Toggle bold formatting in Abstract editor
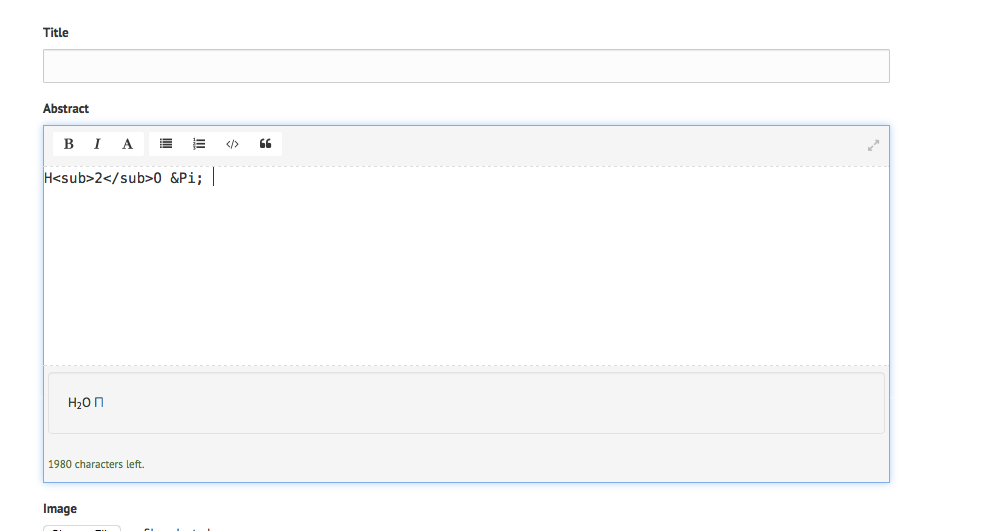 coord(68,144)
